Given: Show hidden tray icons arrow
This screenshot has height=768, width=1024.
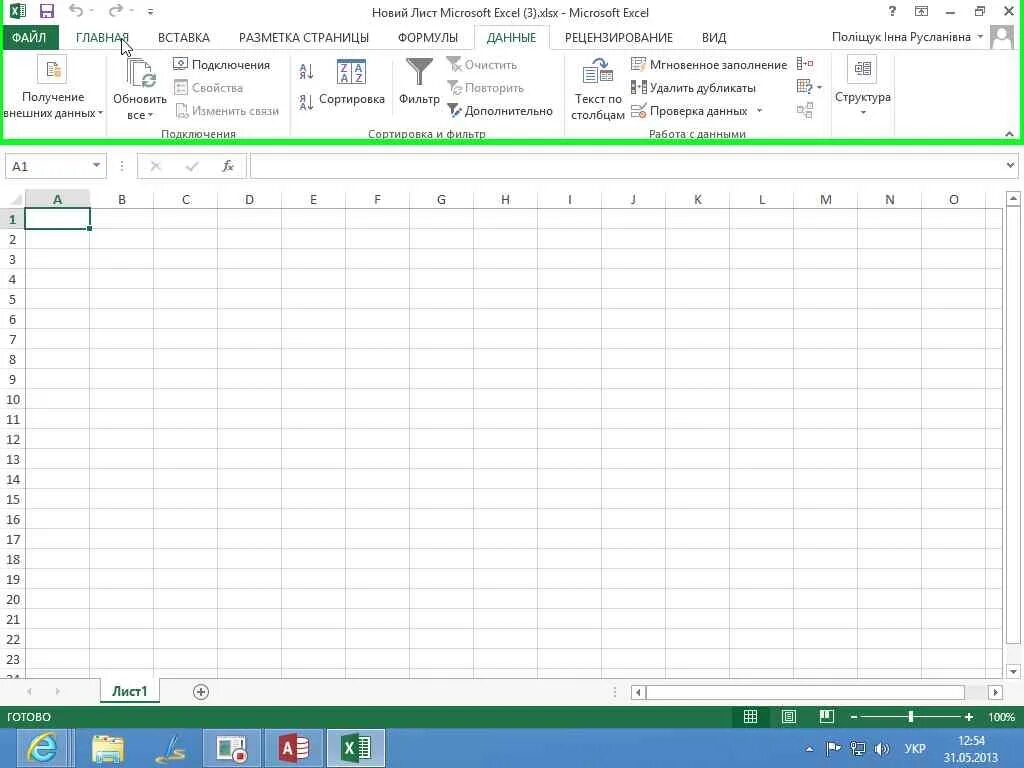Looking at the screenshot, I should [809, 749].
